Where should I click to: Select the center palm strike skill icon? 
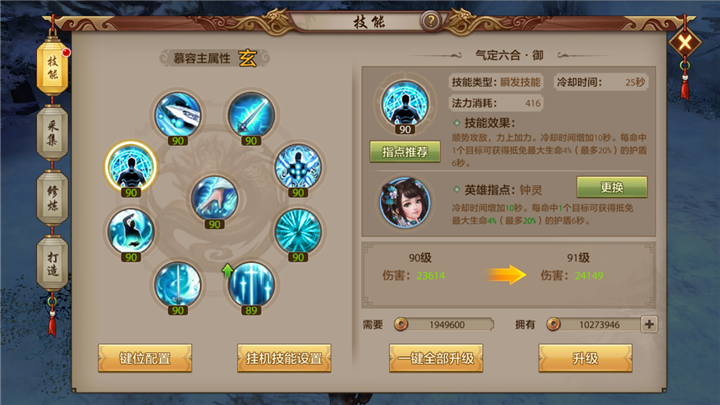(x=214, y=198)
